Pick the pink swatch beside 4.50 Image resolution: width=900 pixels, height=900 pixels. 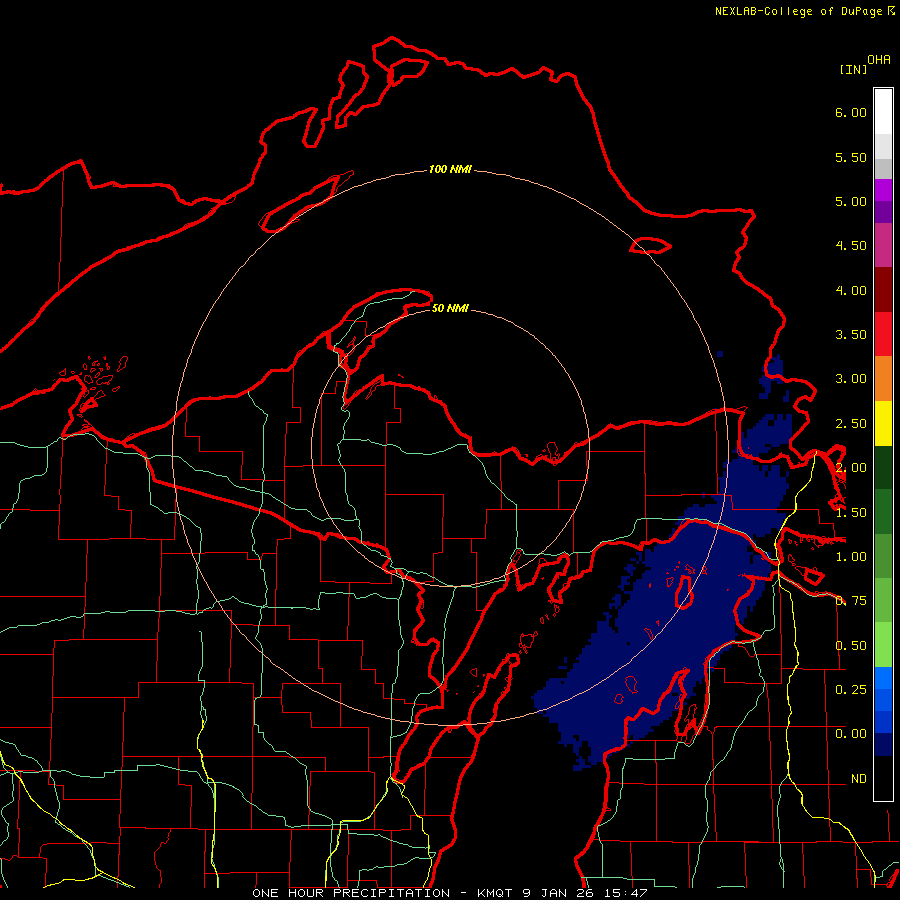coord(883,245)
